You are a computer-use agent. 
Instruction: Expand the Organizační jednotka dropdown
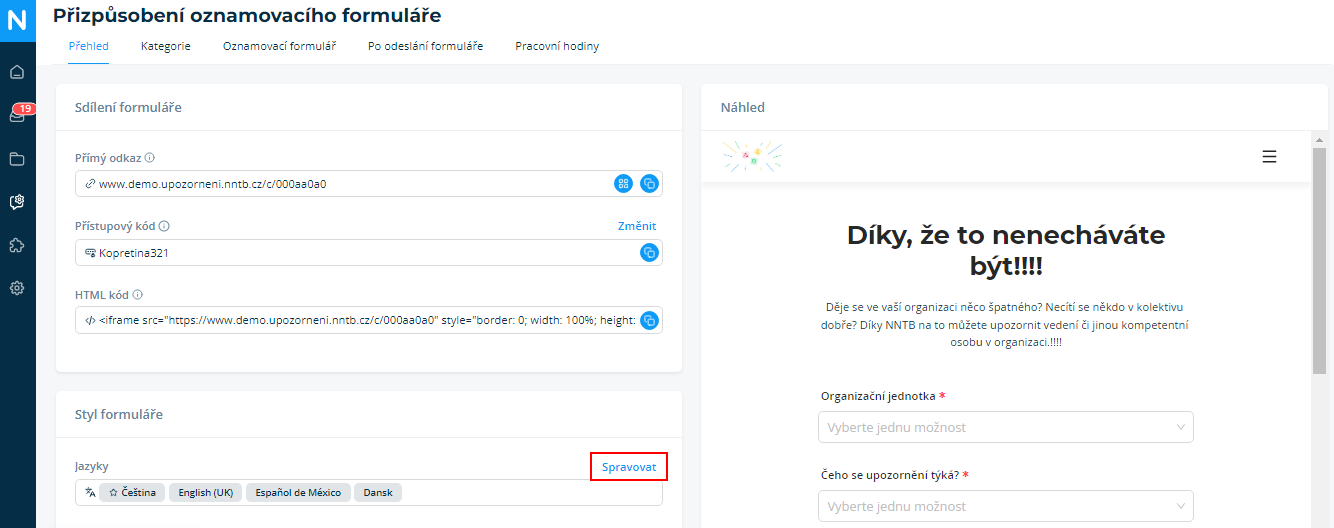pyautogui.click(x=1006, y=427)
